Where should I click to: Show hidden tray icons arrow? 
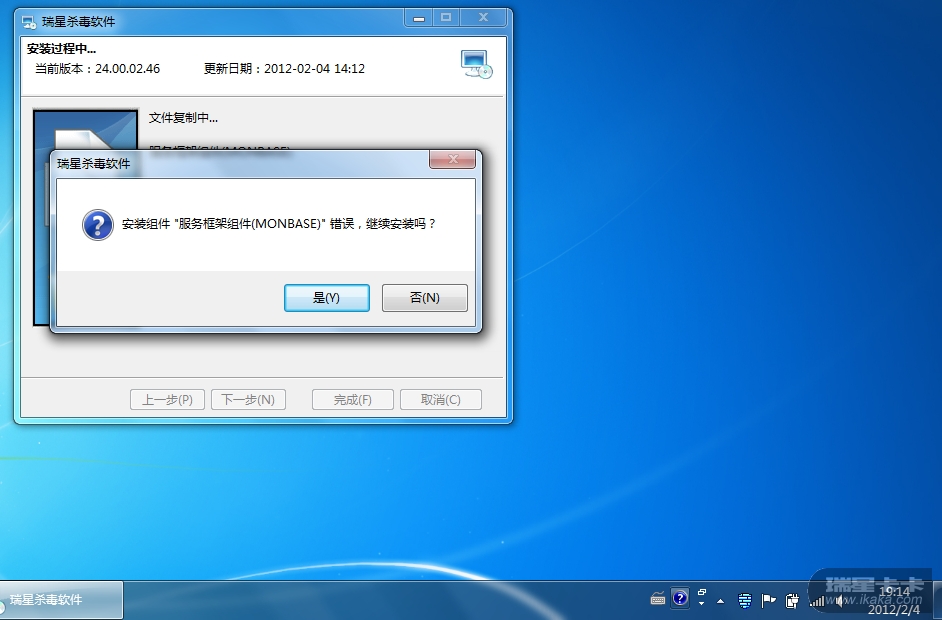click(720, 600)
